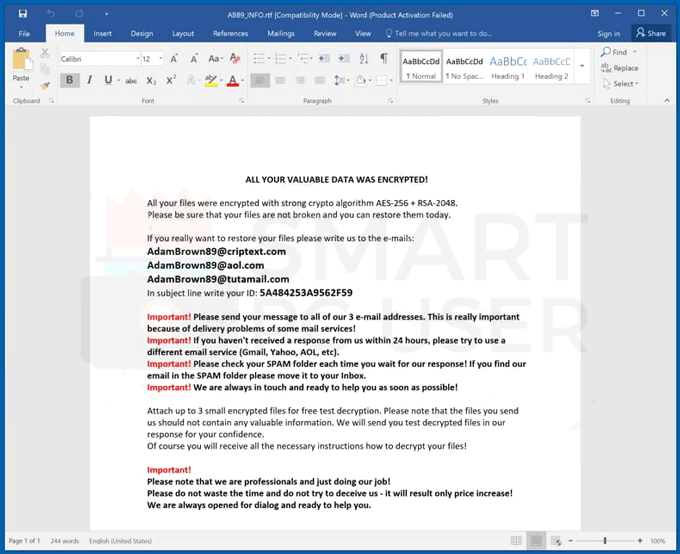Open the Multilevel List dropdown
The image size is (680, 554).
pyautogui.click(x=312, y=59)
